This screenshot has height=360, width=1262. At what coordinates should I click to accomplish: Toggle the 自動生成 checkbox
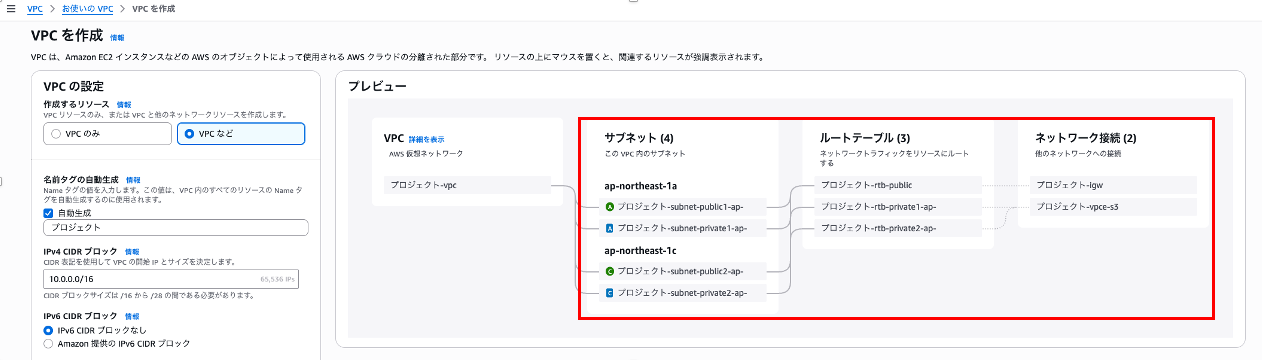tap(49, 212)
